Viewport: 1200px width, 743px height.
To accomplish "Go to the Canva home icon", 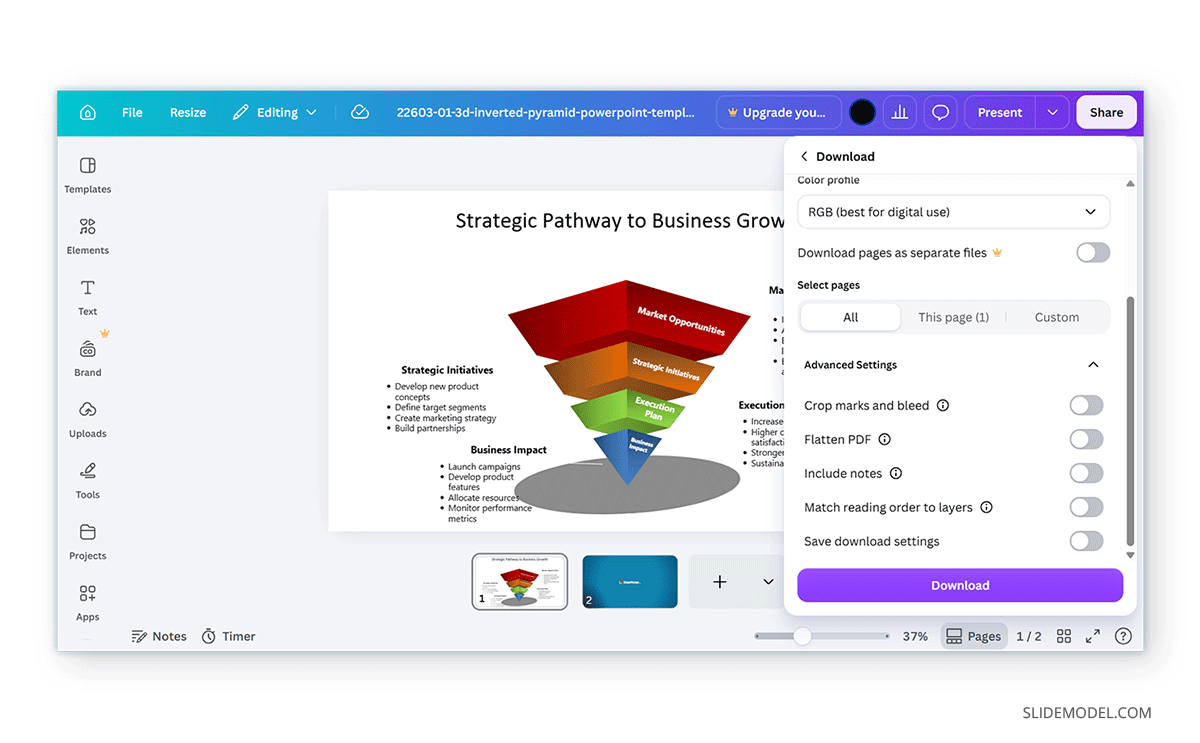I will [88, 113].
